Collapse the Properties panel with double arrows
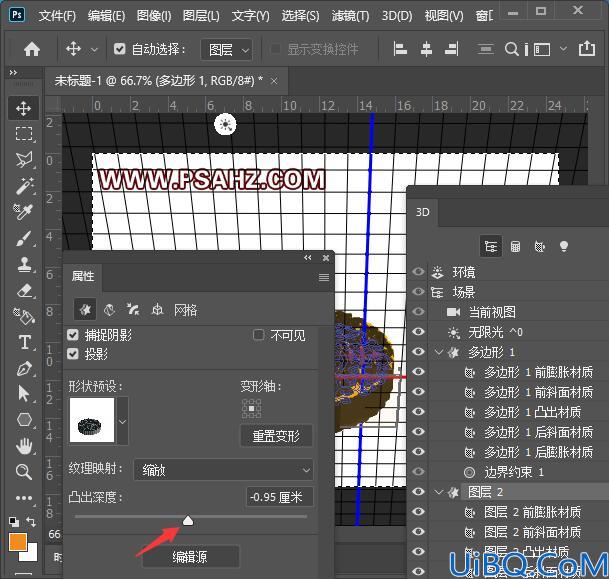 308,257
